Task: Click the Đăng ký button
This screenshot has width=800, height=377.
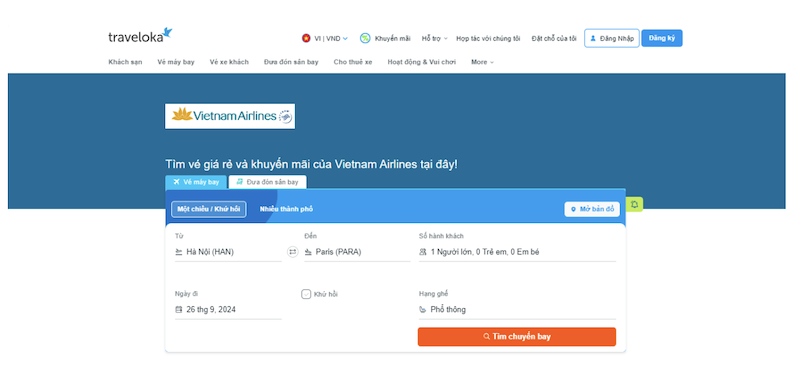Action: (662, 38)
